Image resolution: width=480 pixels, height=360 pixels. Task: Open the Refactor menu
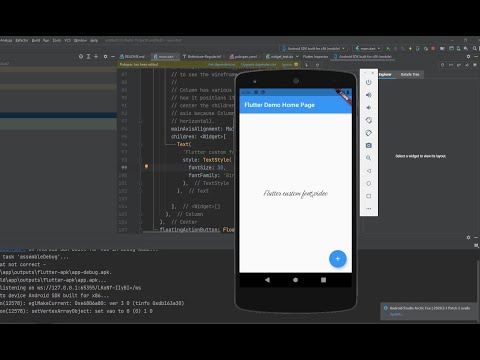(22, 40)
